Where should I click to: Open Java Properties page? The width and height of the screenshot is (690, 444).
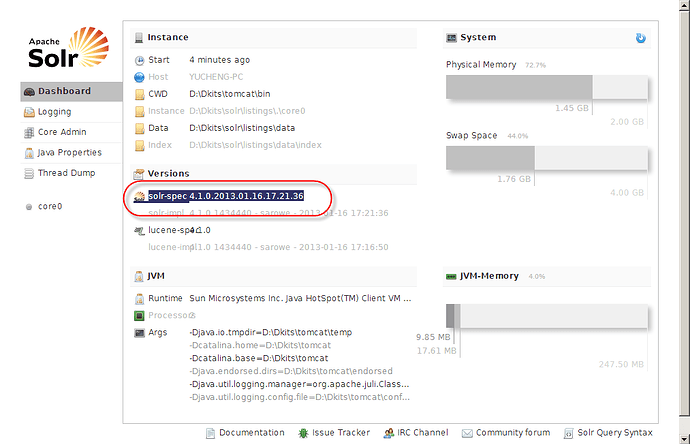tap(70, 152)
